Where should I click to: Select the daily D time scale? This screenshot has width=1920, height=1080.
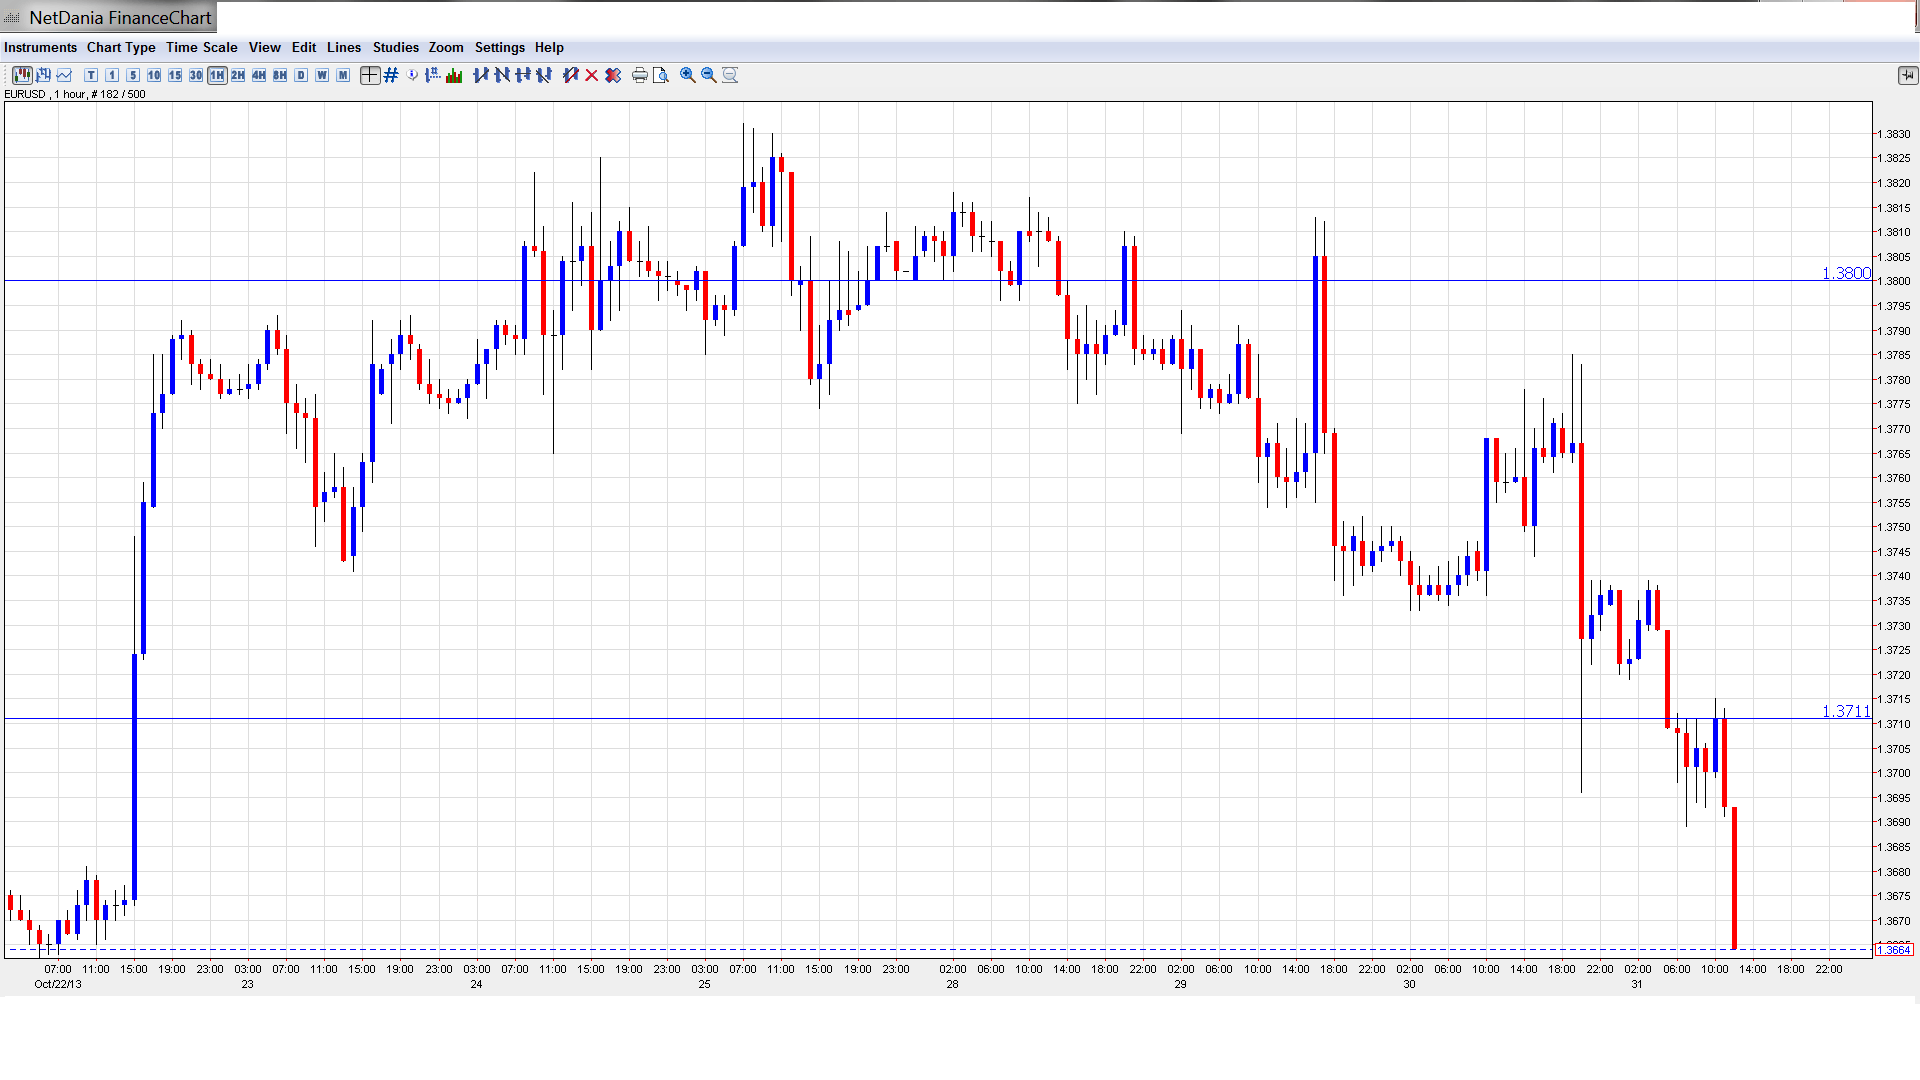[x=301, y=75]
